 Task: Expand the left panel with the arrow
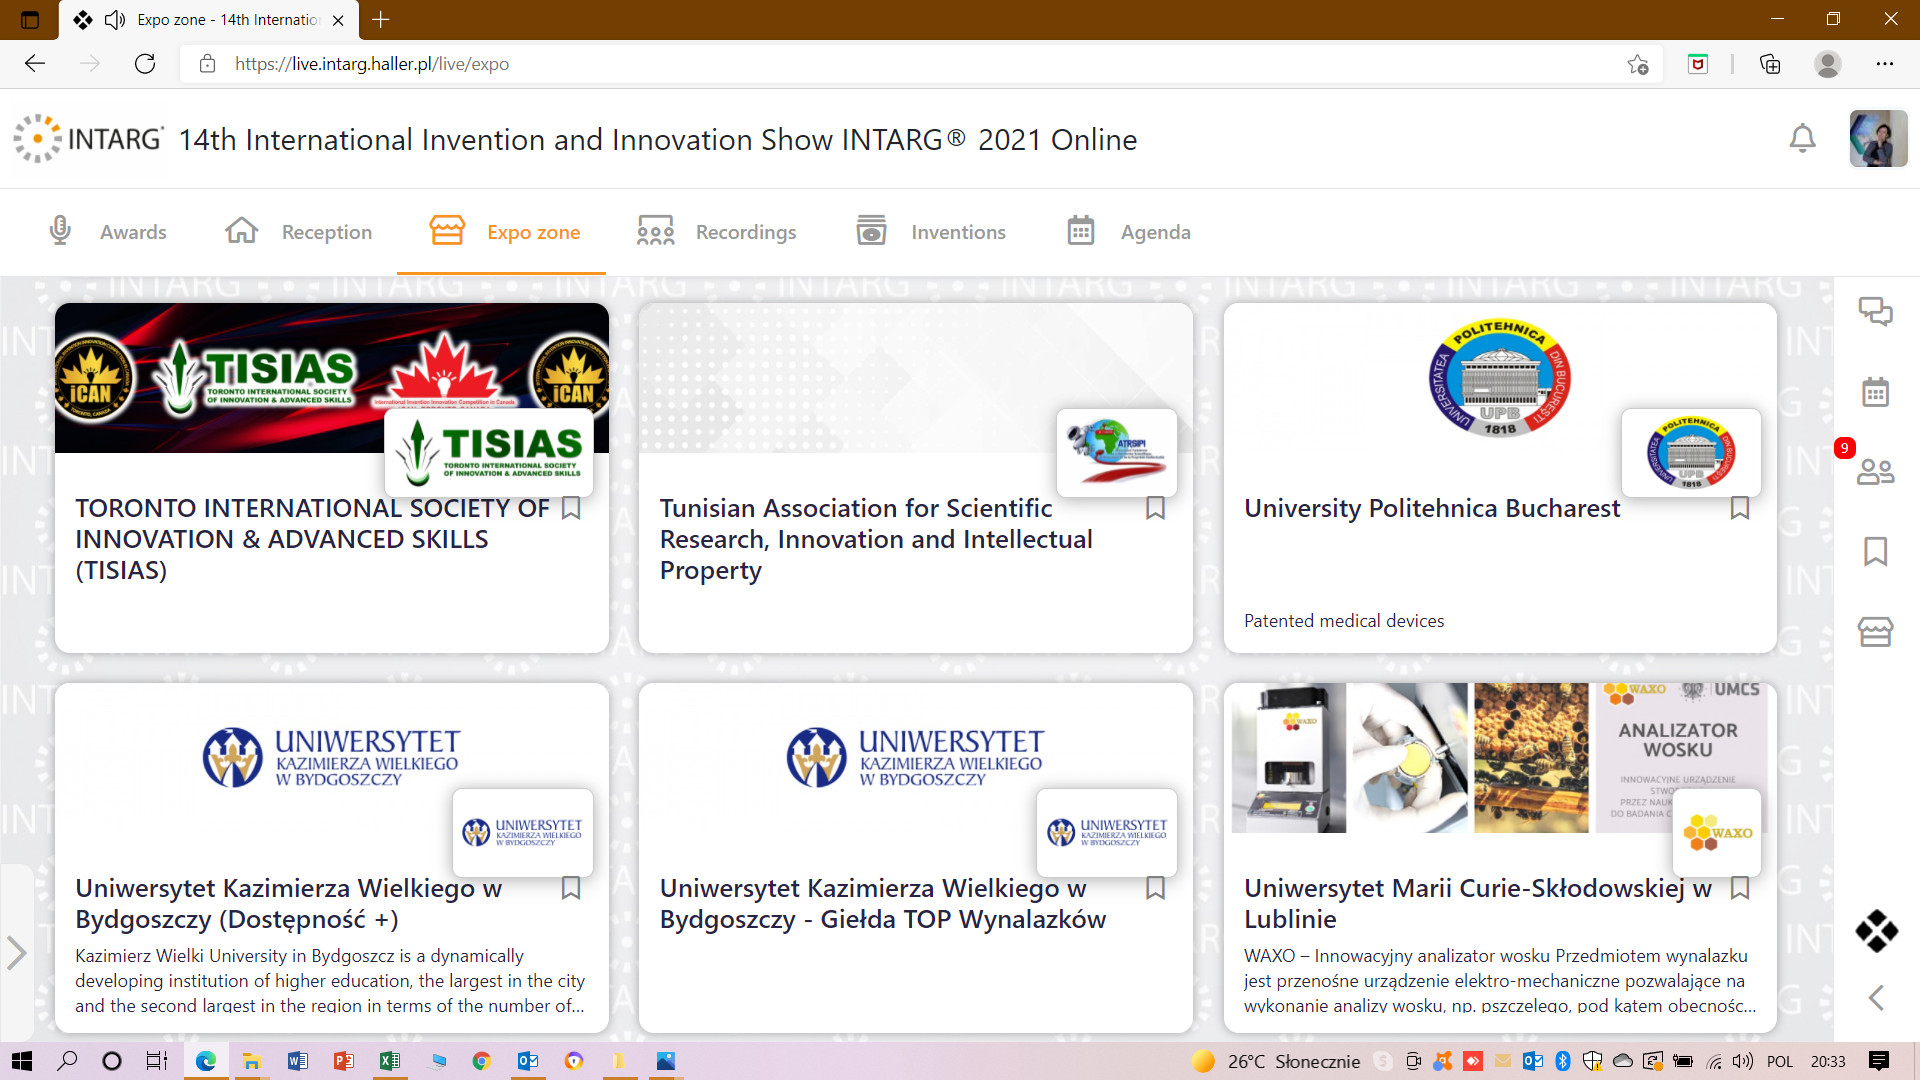(x=16, y=953)
